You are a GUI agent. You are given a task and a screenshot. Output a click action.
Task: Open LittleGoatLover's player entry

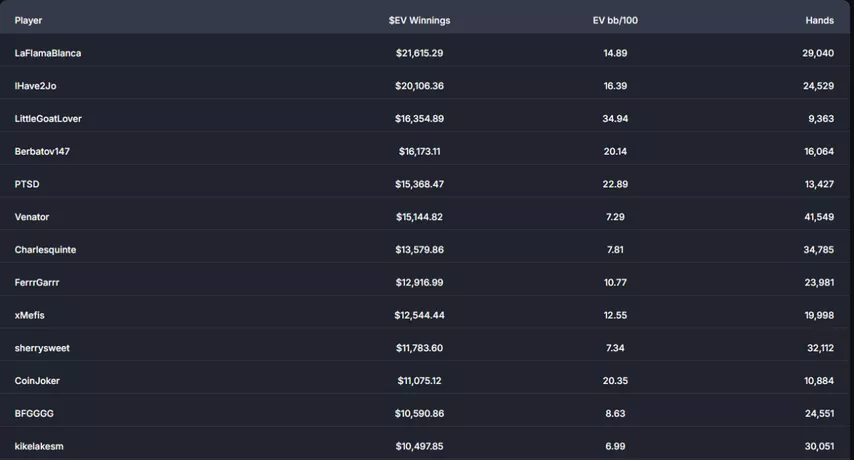[48, 119]
